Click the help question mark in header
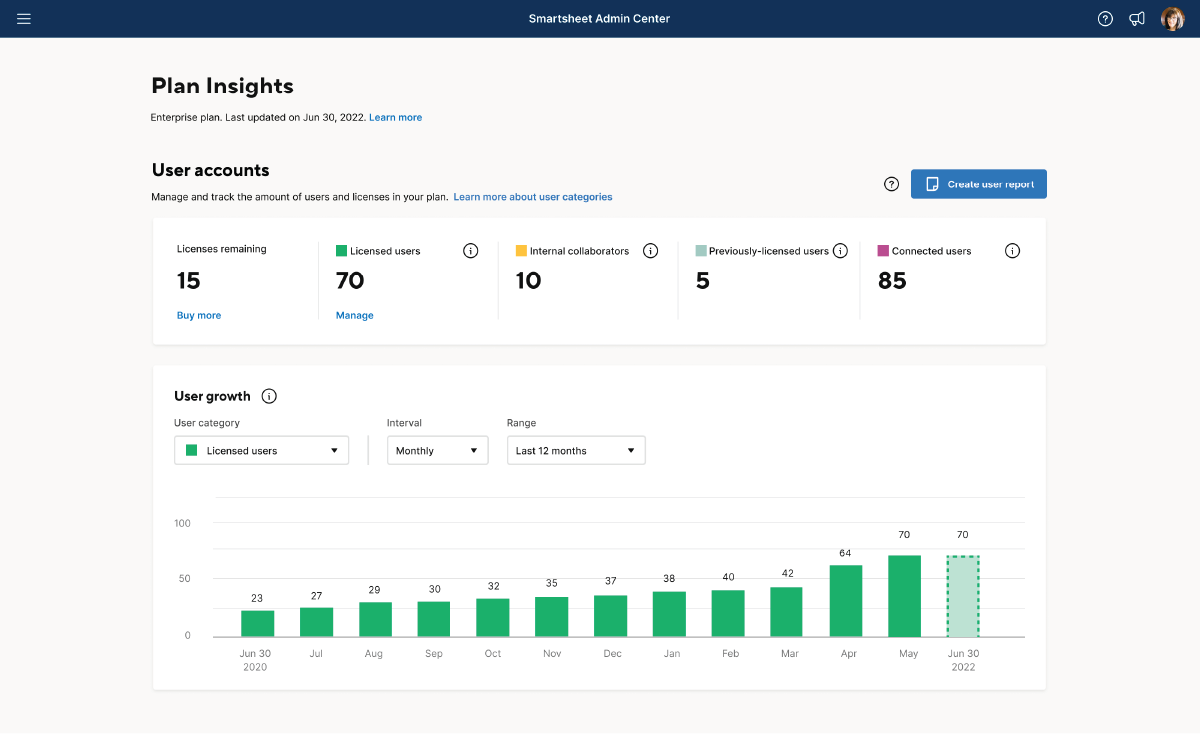 click(1105, 19)
